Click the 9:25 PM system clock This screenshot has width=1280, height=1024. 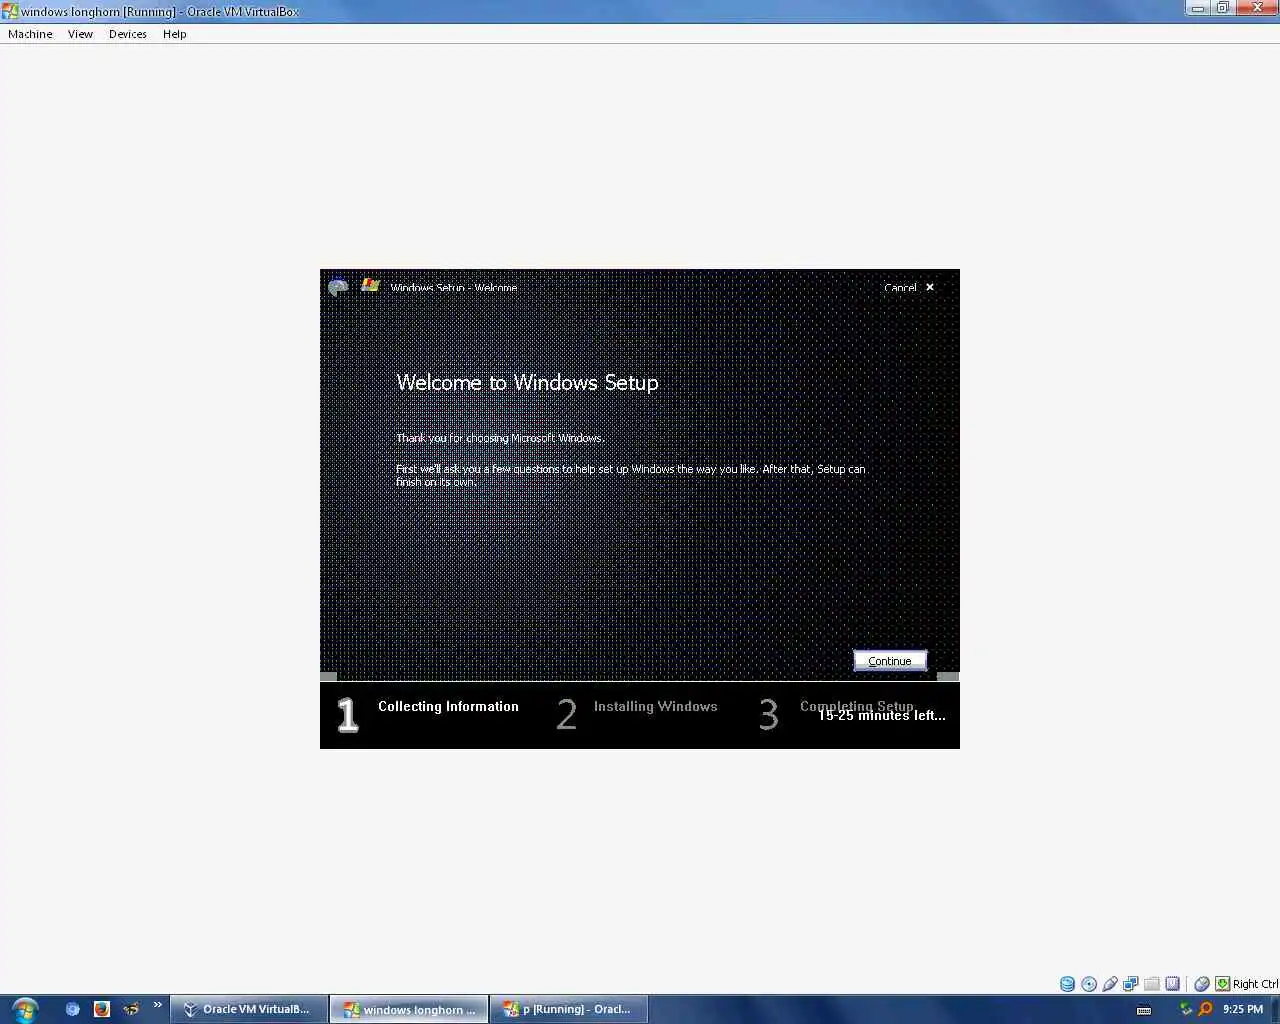[x=1243, y=1009]
